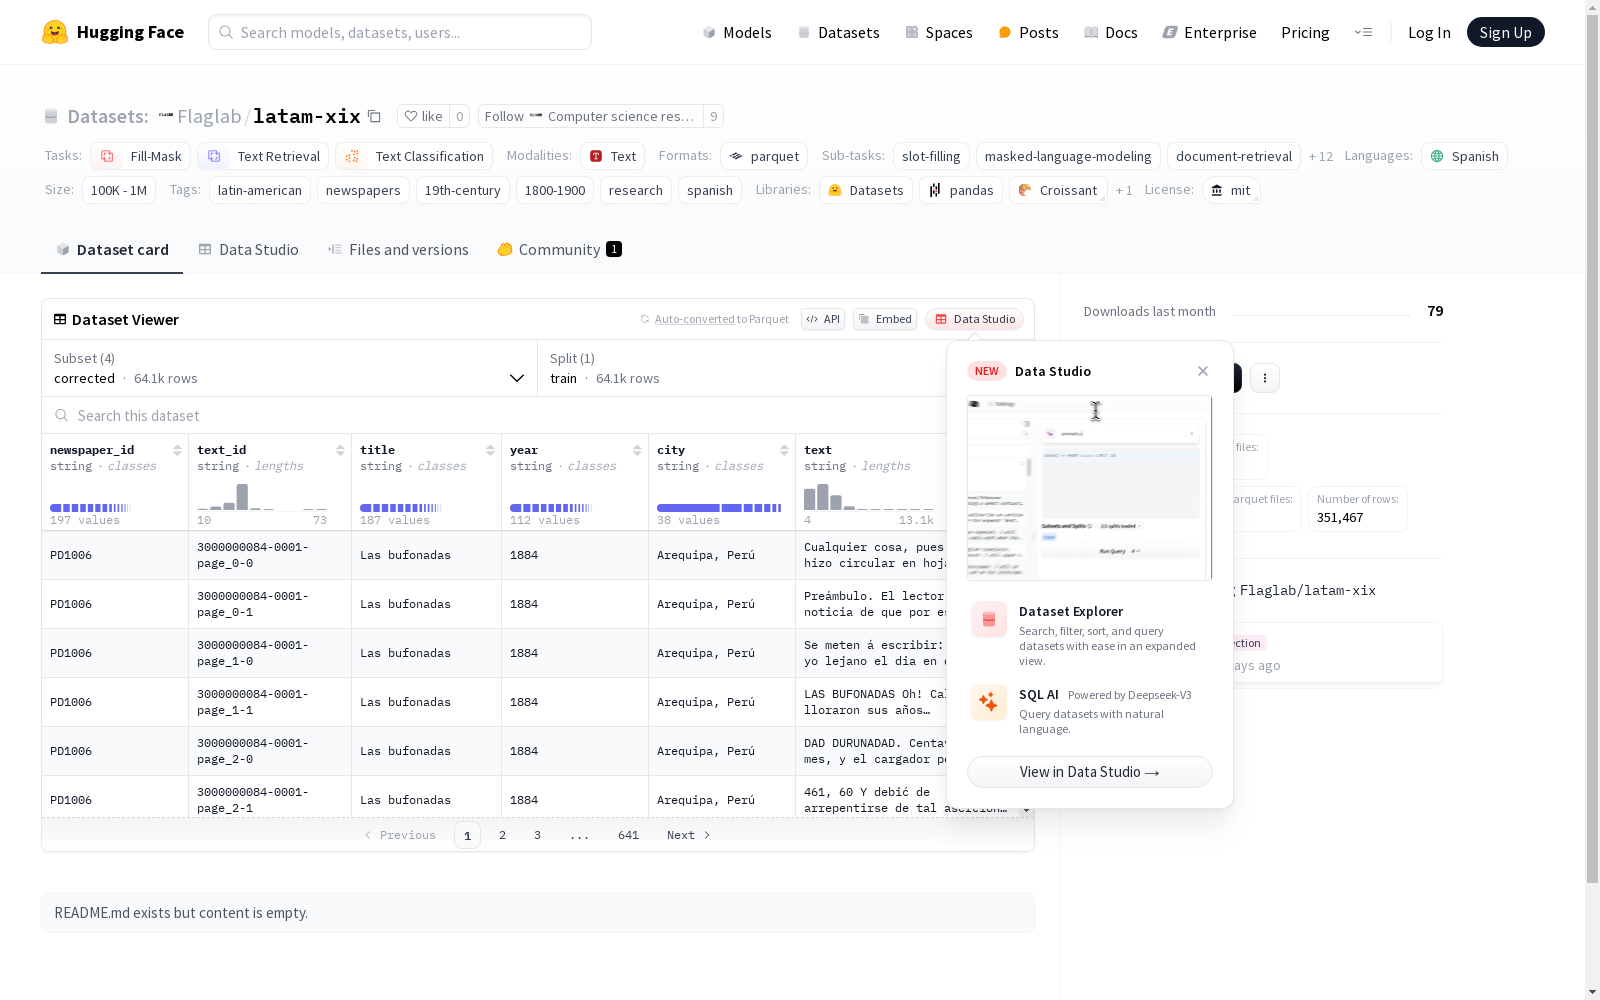The height and width of the screenshot is (1000, 1600).
Task: Click the Fill-Mask task tag
Action: [141, 156]
